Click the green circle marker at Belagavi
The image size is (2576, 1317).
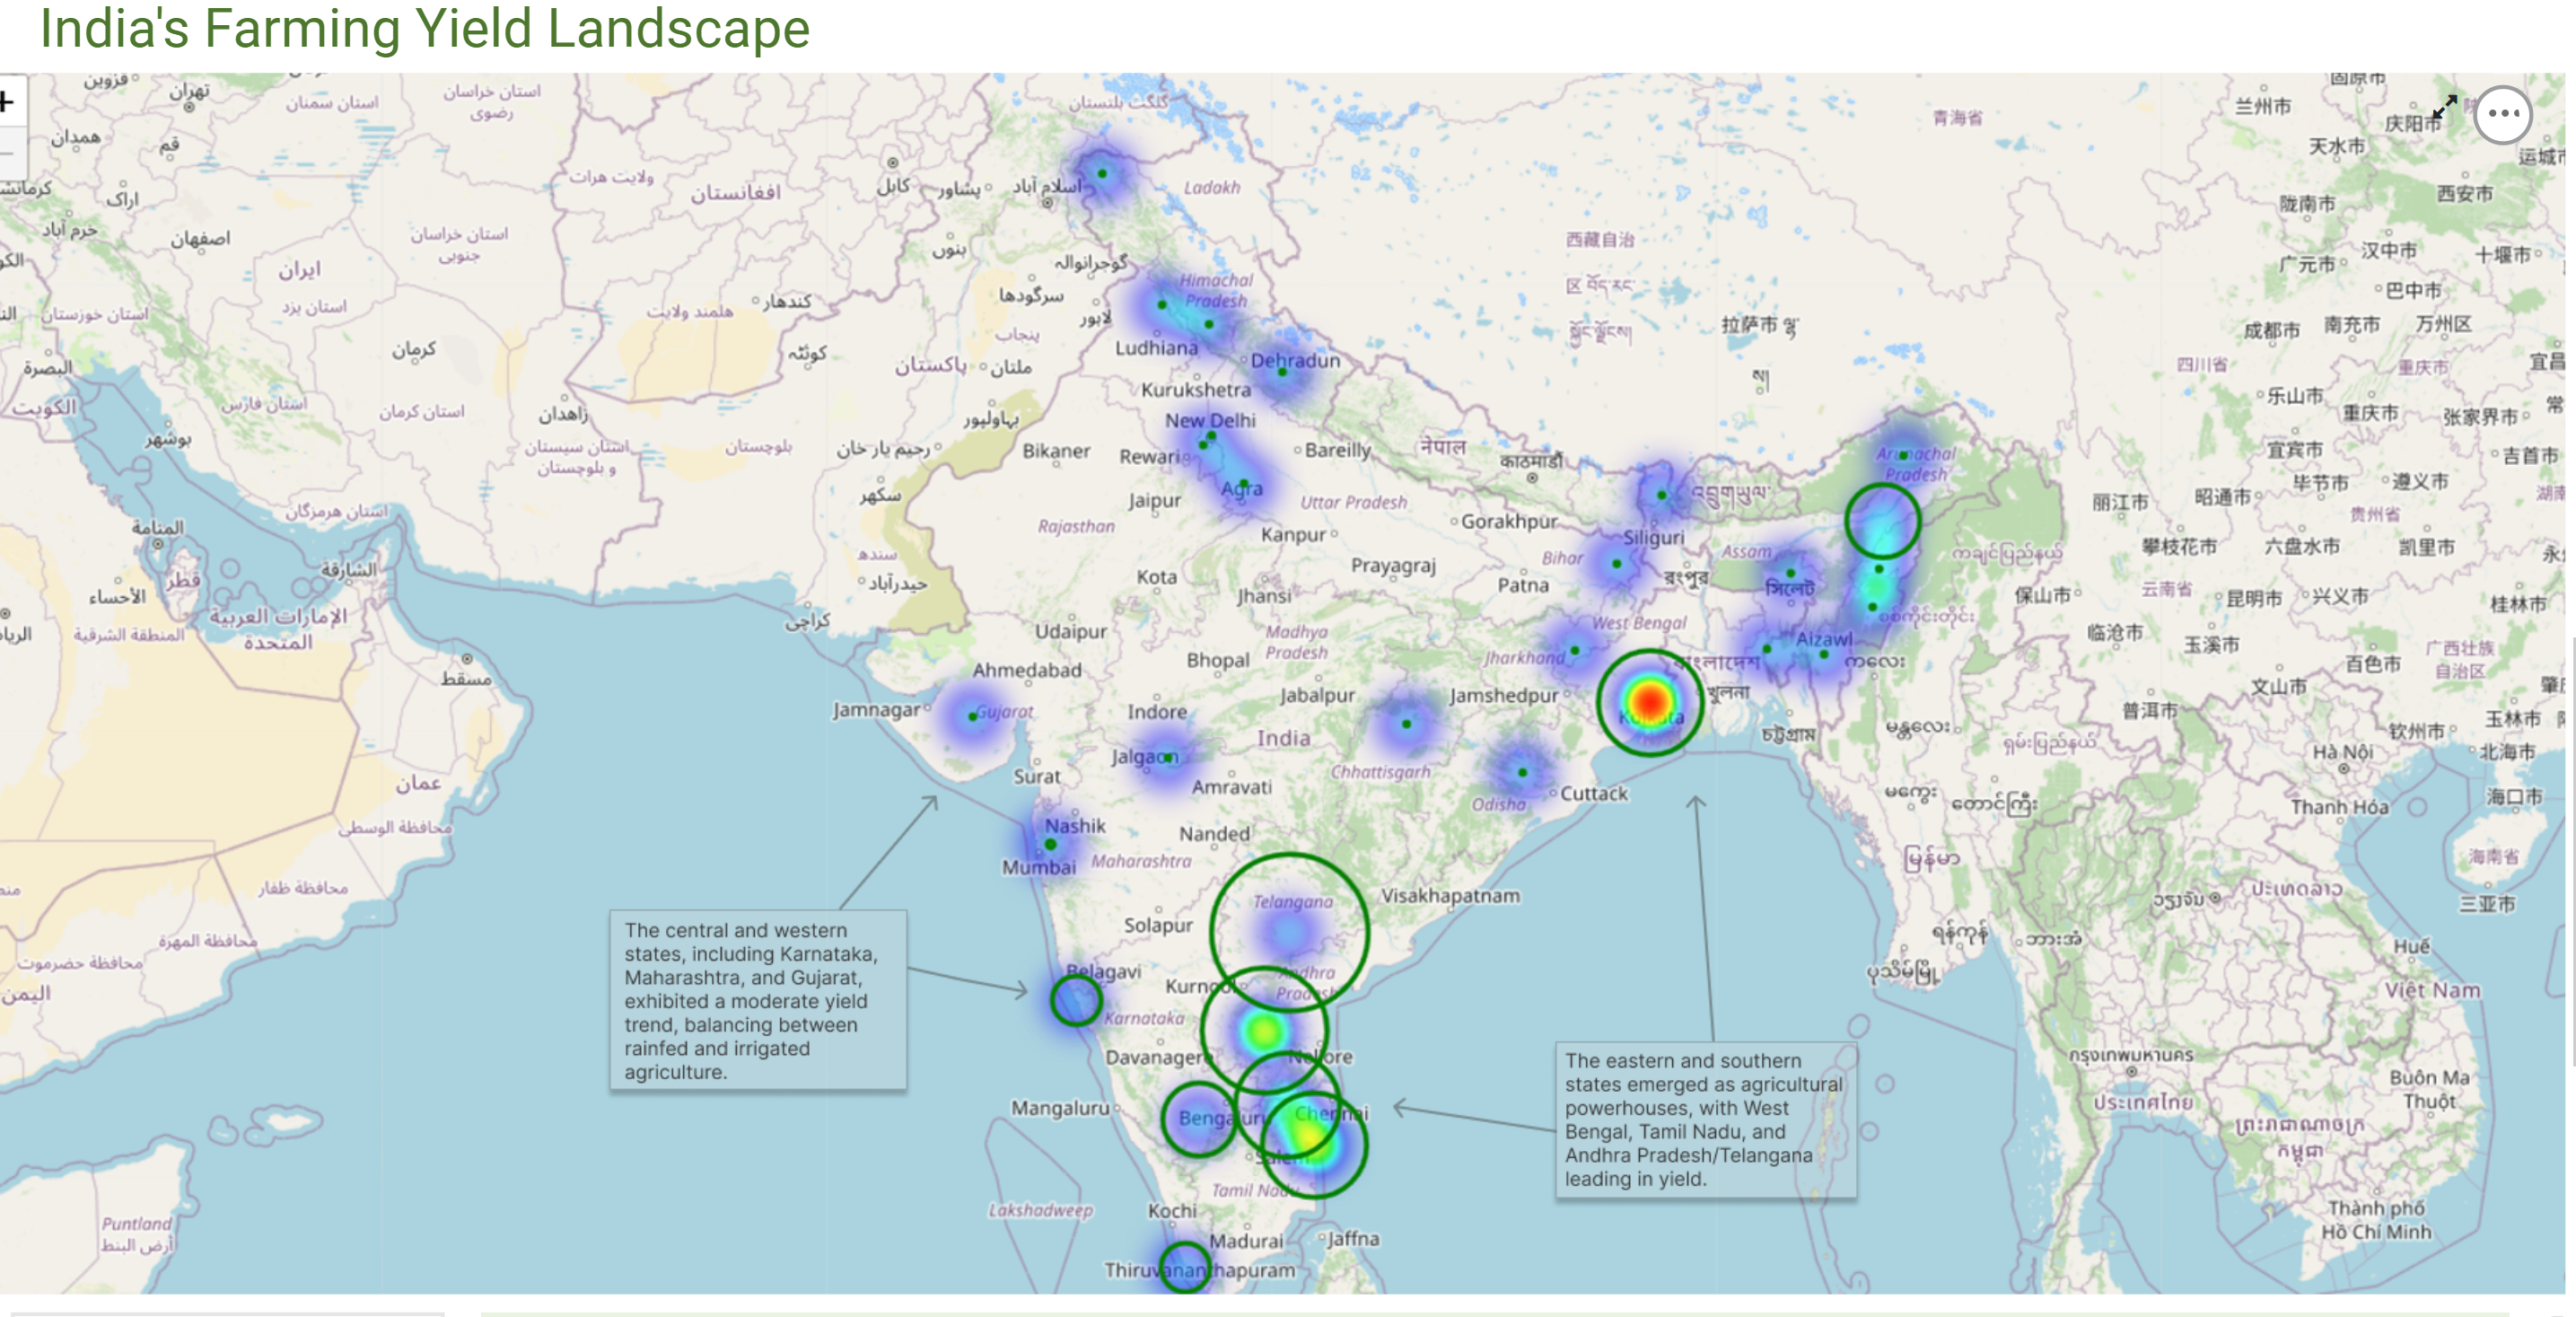click(x=1076, y=999)
